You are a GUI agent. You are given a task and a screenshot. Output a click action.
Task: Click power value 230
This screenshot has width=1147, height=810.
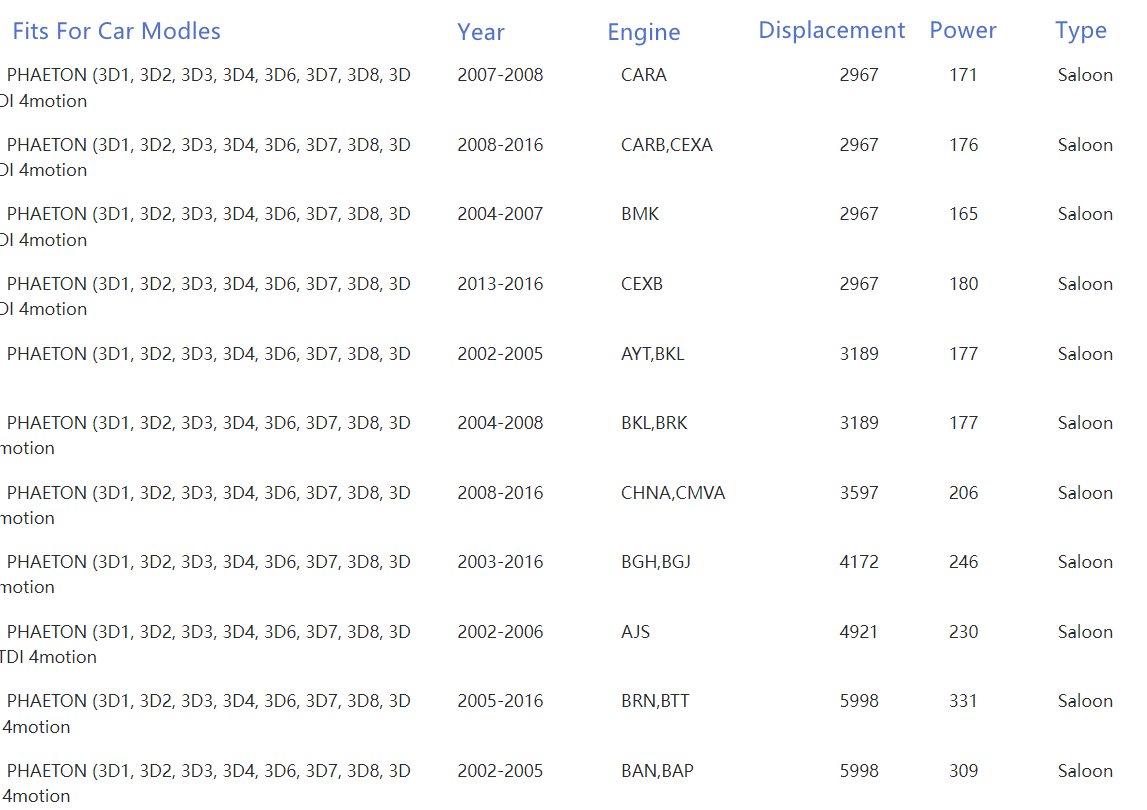coord(963,632)
